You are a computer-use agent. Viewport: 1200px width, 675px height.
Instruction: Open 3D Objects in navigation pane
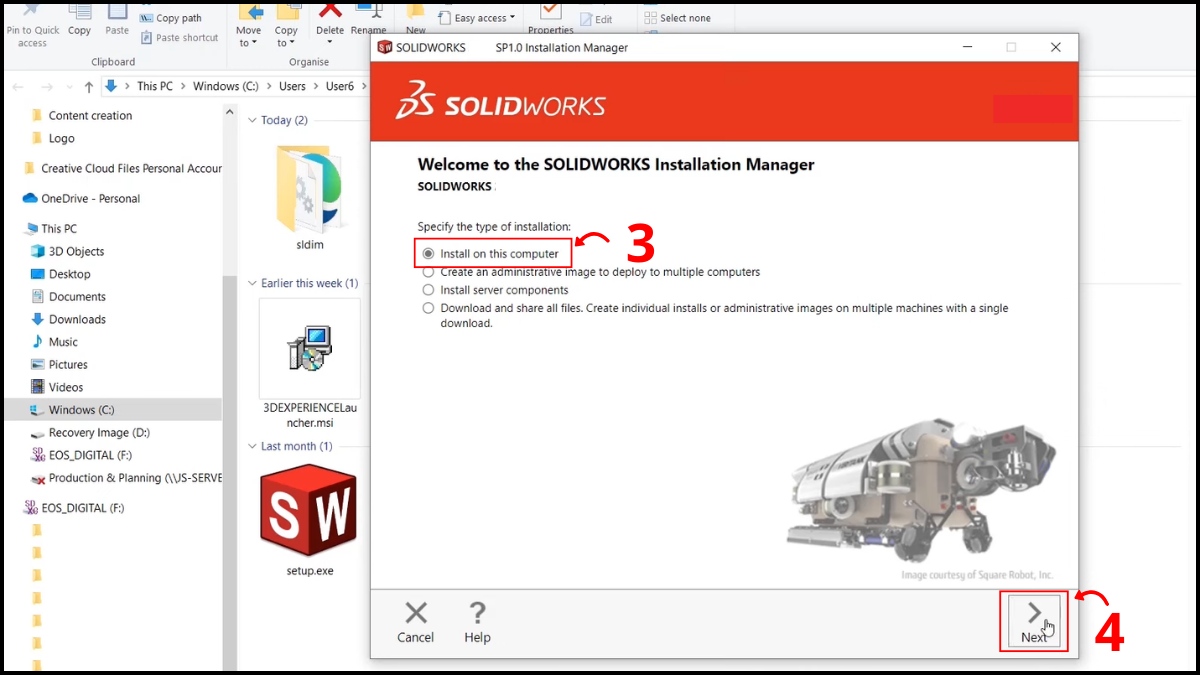76,252
